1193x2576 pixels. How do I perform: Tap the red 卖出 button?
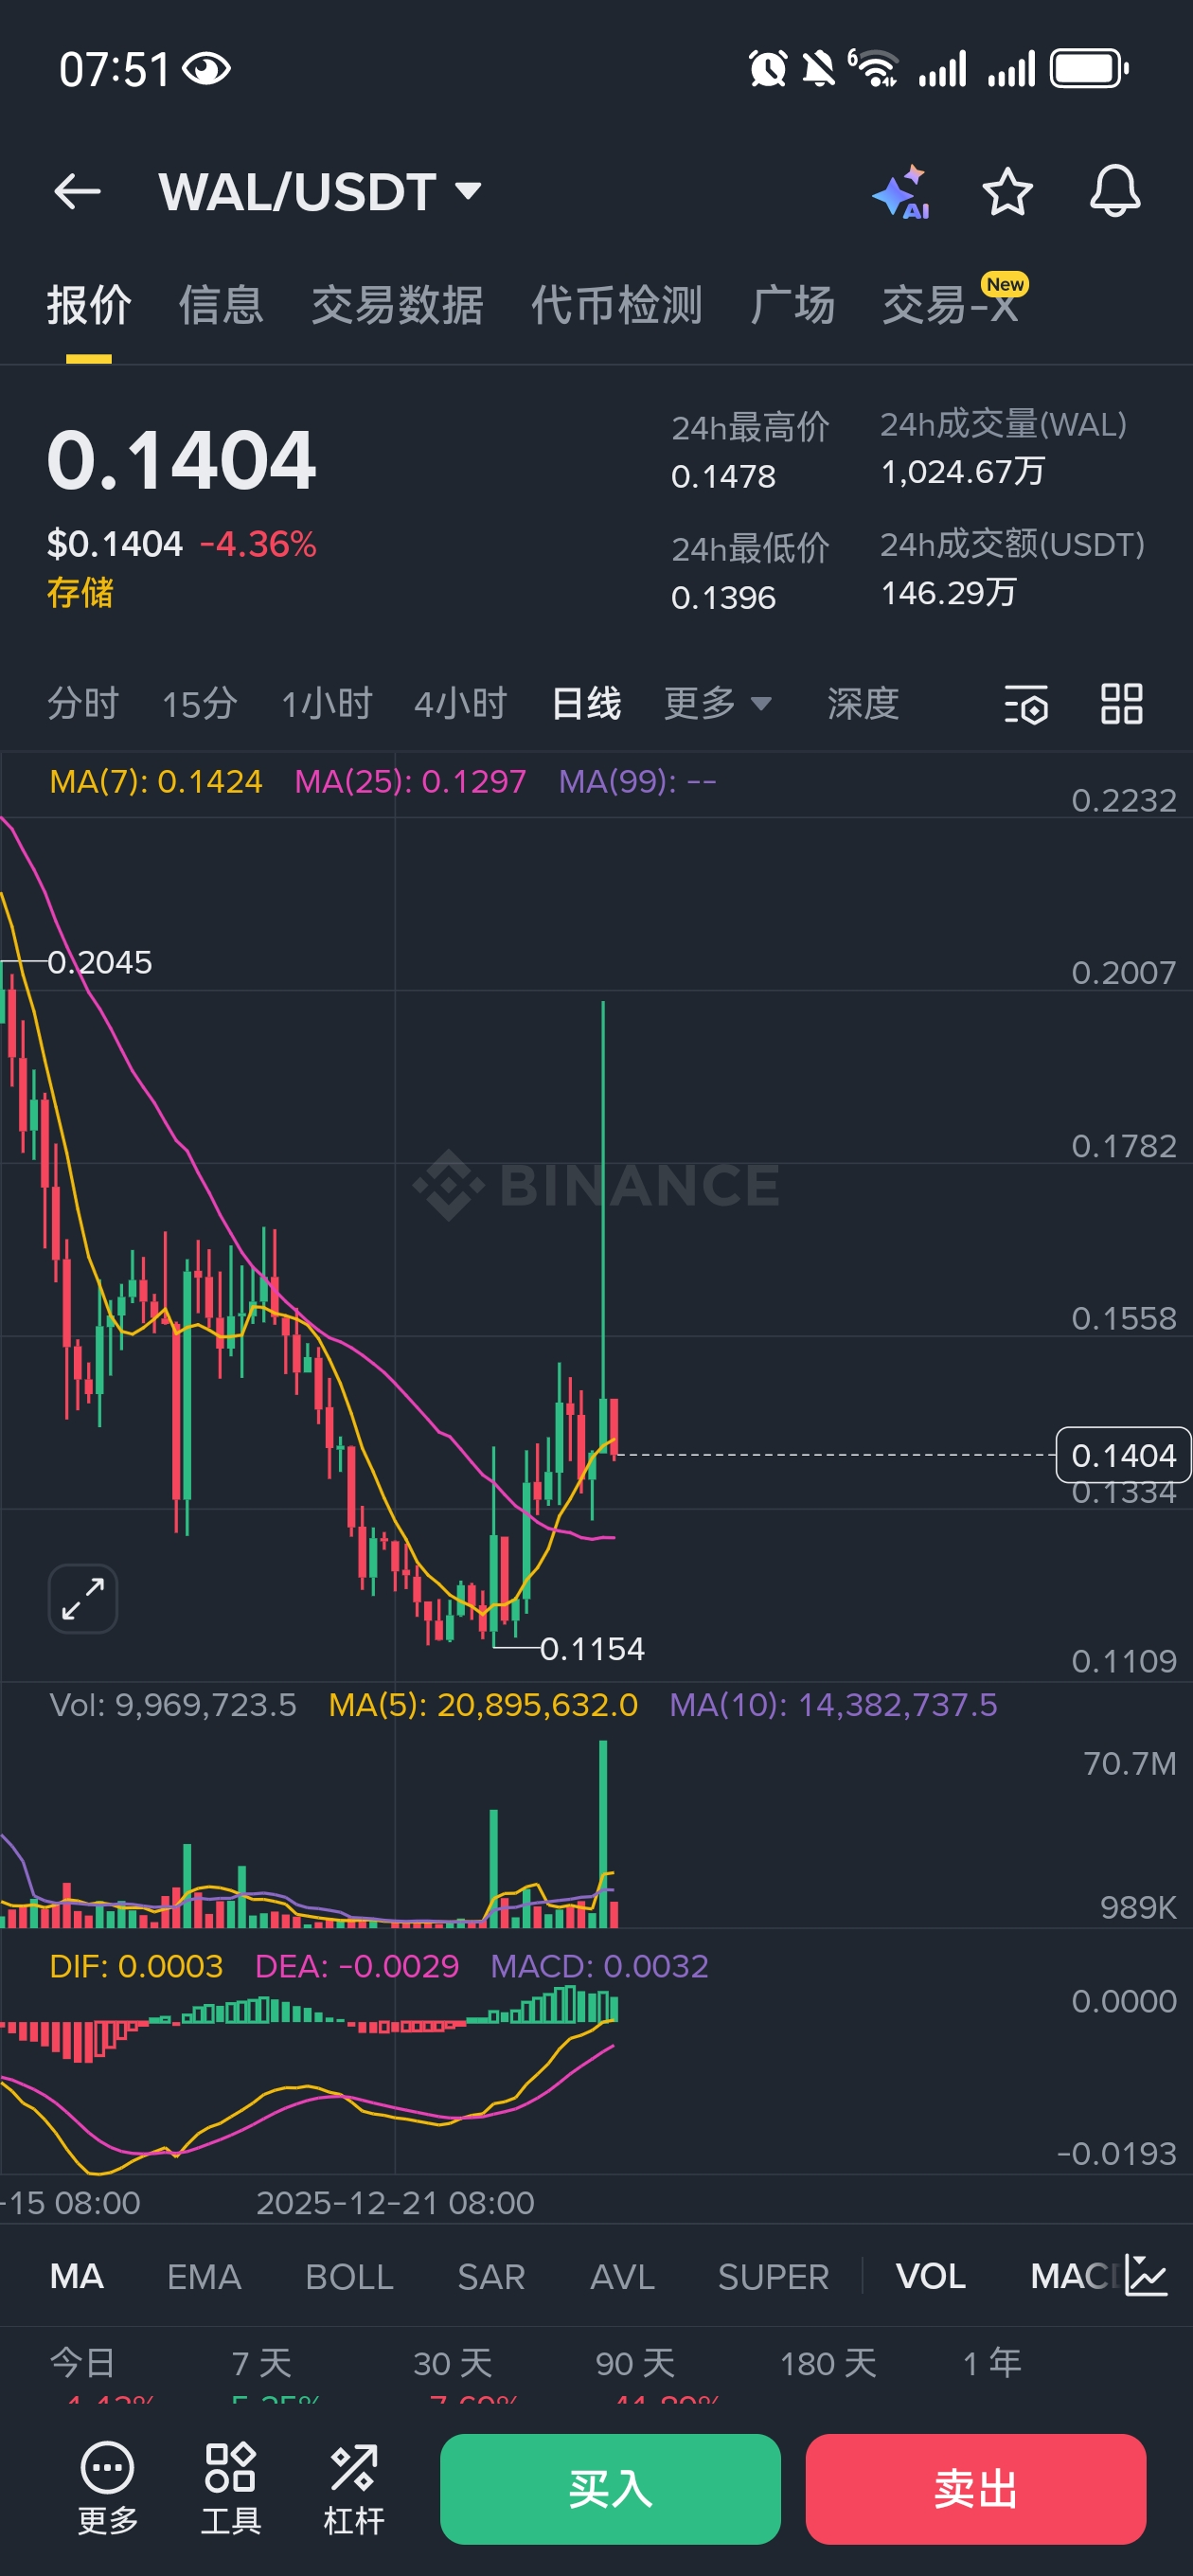pyautogui.click(x=975, y=2489)
